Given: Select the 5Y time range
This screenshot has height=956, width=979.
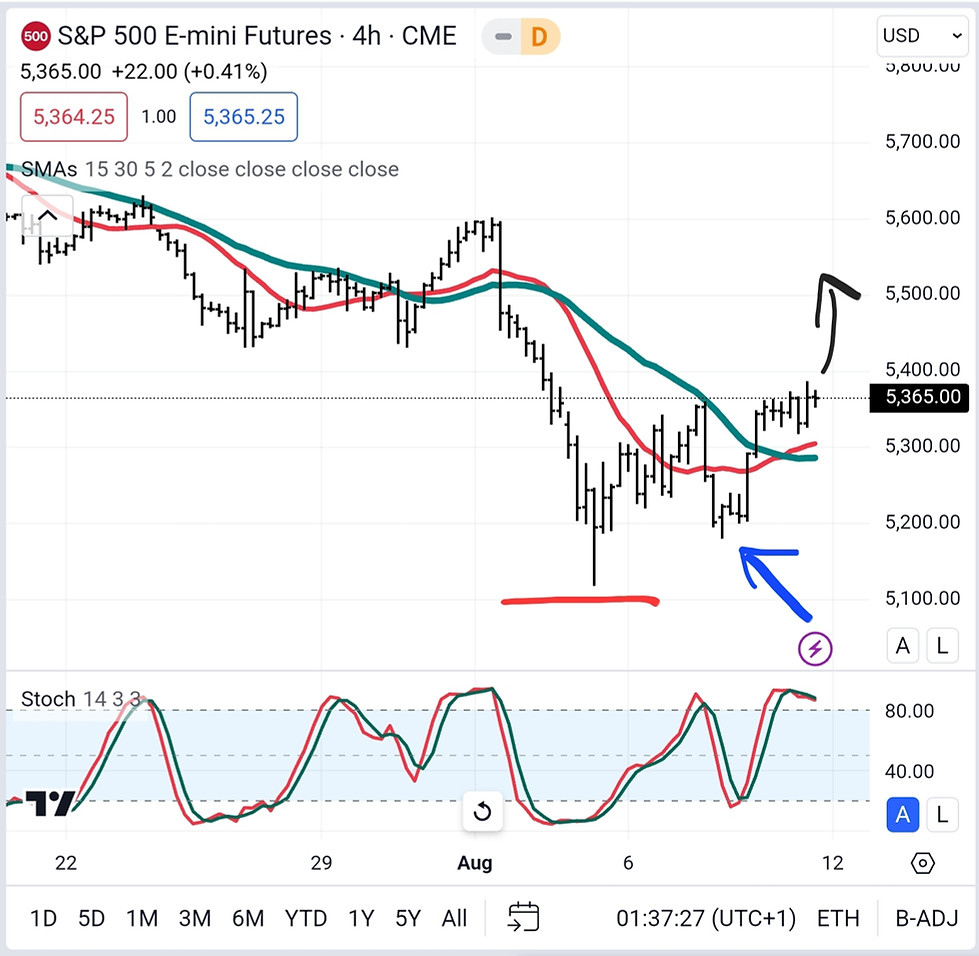Looking at the screenshot, I should (x=408, y=919).
